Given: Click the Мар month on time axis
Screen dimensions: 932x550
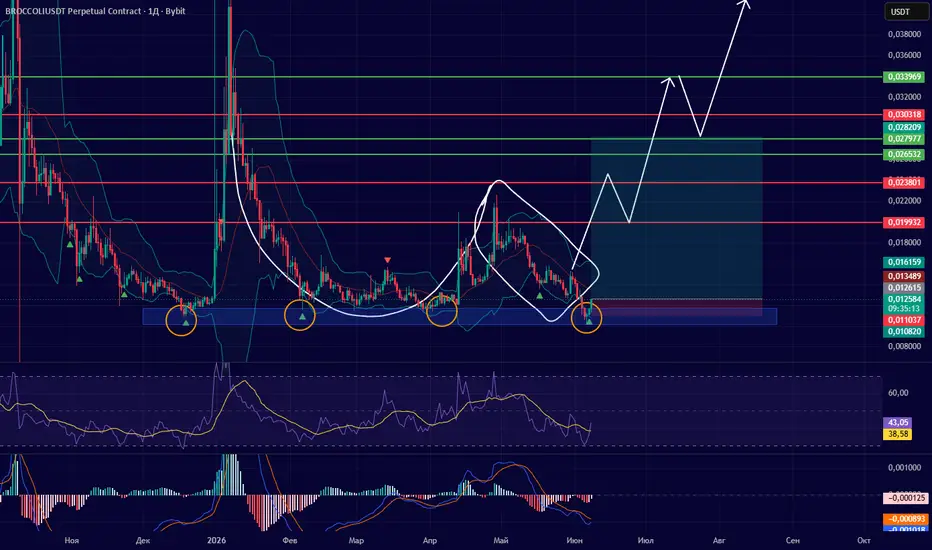Looking at the screenshot, I should coord(356,540).
